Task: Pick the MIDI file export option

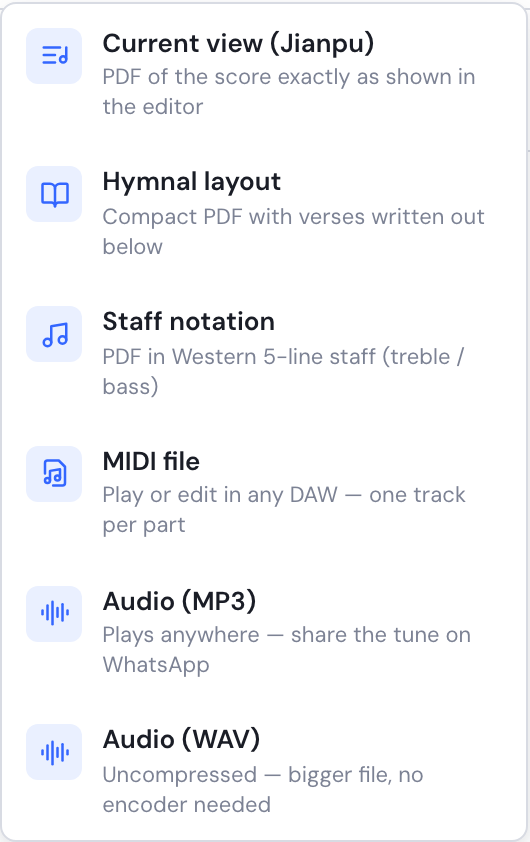Action: pyautogui.click(x=264, y=492)
